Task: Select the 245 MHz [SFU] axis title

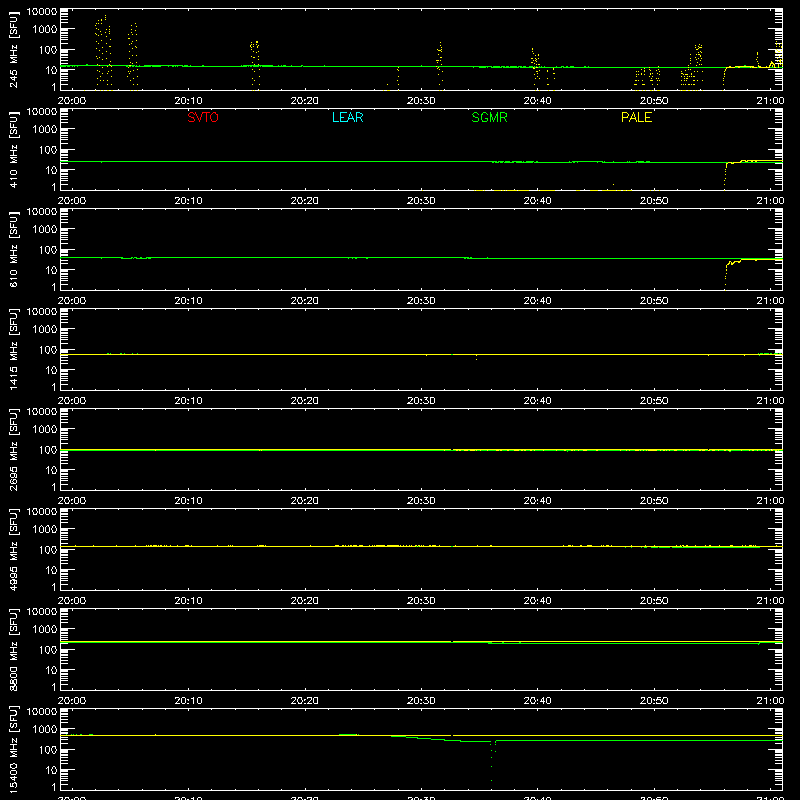Action: [13, 49]
